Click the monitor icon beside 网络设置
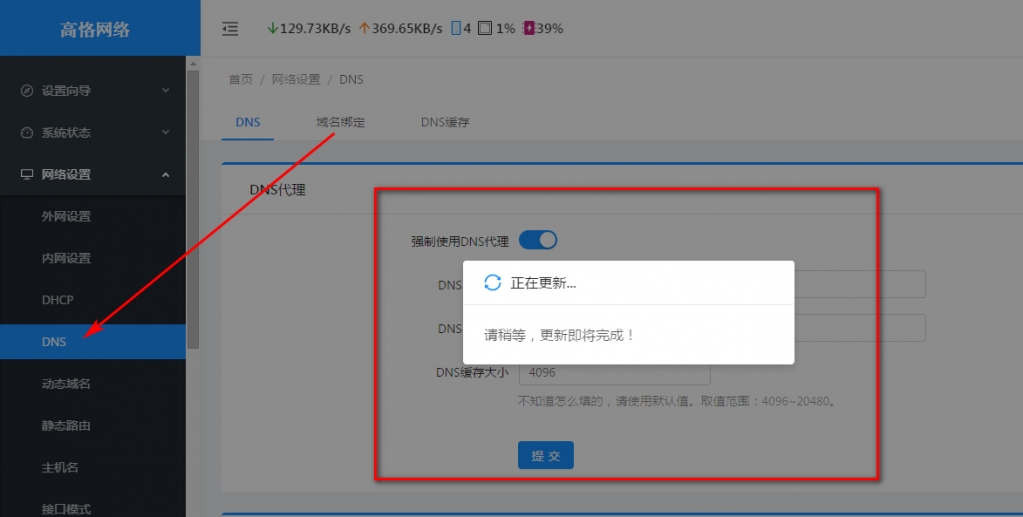Screen dimensions: 1023x517 [27, 174]
